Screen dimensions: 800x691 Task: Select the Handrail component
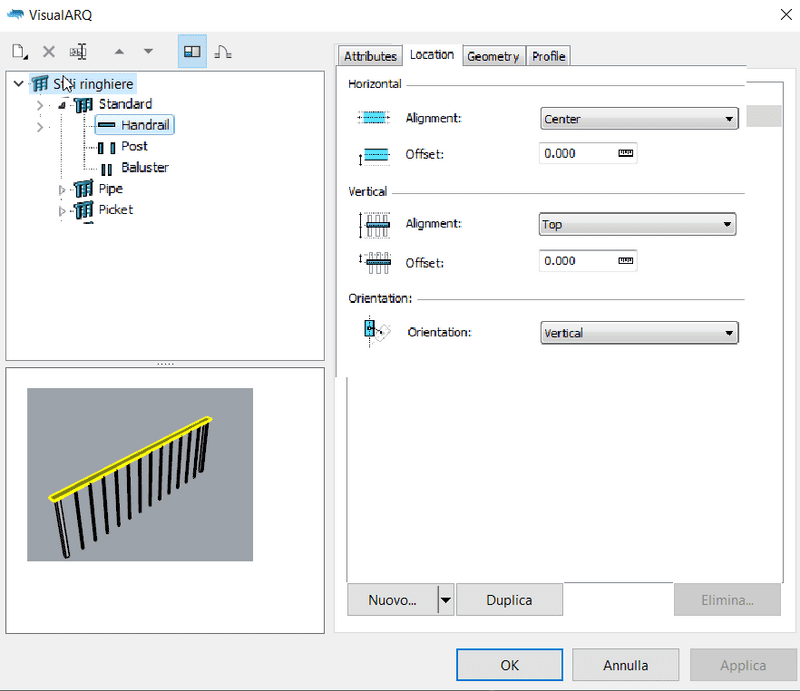(x=135, y=125)
